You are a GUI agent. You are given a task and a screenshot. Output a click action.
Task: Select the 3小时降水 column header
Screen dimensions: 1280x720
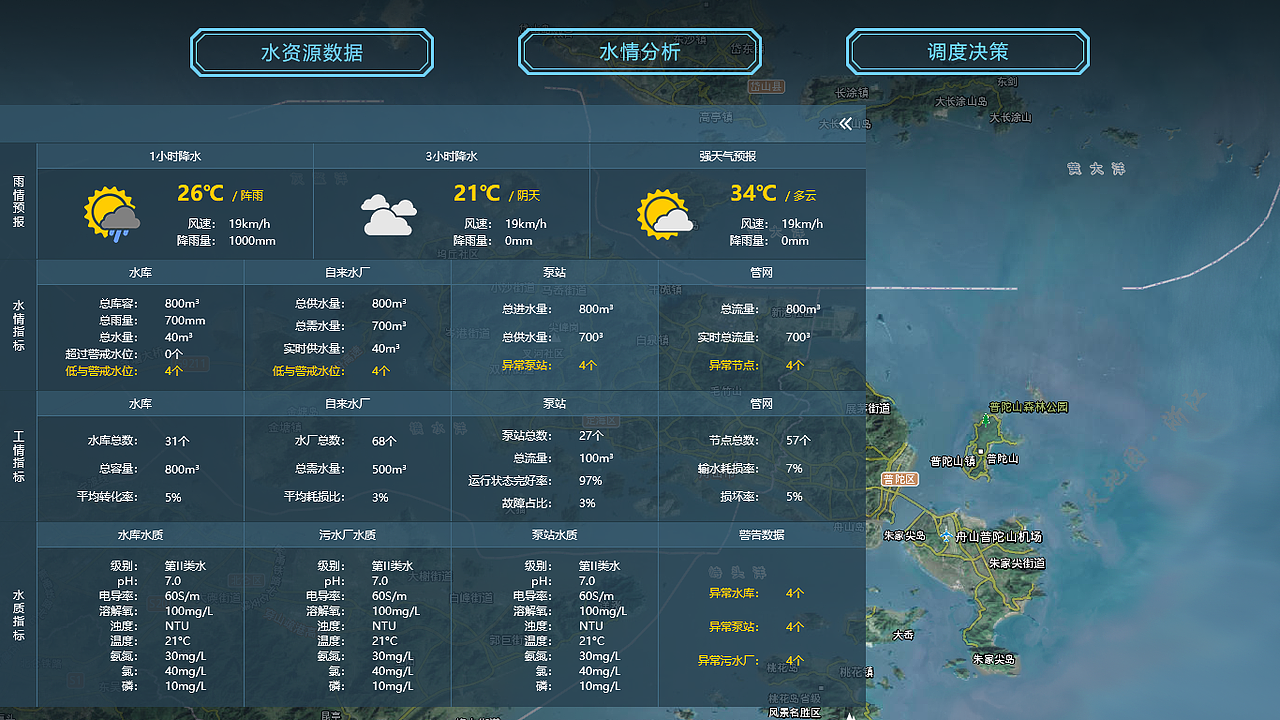451,156
